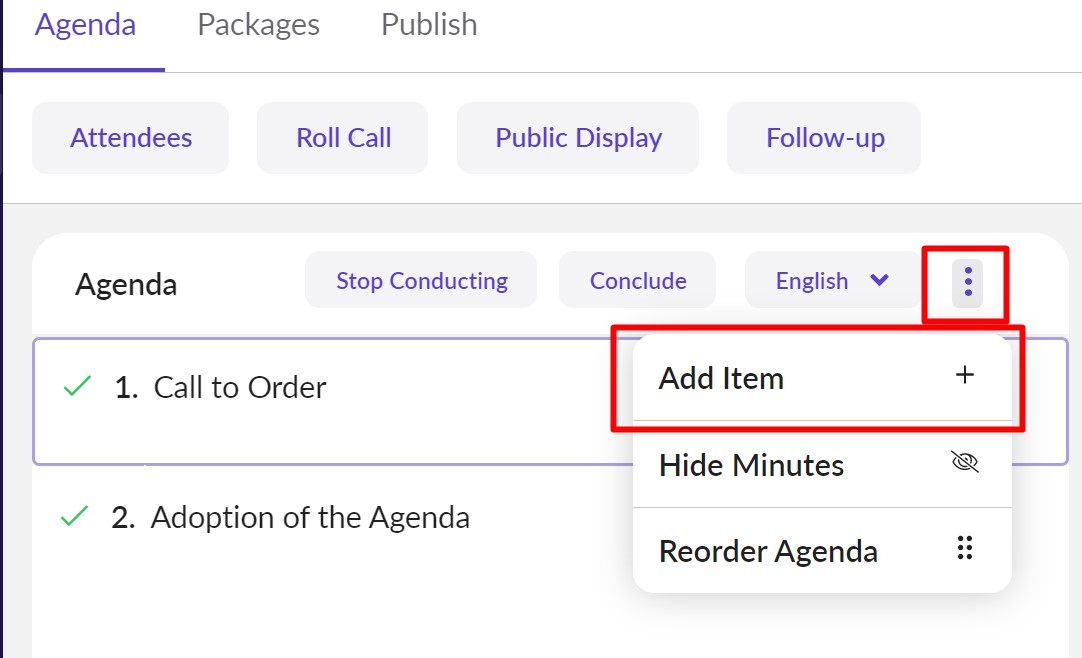Open the Publish tab
Screen dimensions: 1082x658
pyautogui.click(x=428, y=24)
